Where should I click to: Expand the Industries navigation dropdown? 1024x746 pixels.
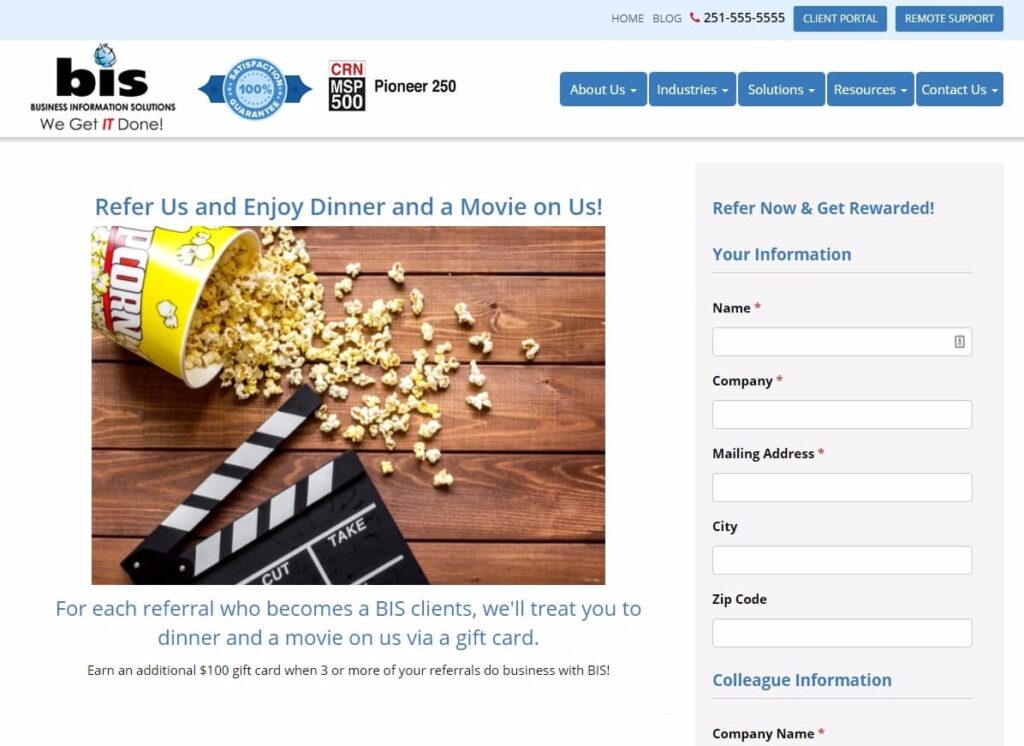691,89
